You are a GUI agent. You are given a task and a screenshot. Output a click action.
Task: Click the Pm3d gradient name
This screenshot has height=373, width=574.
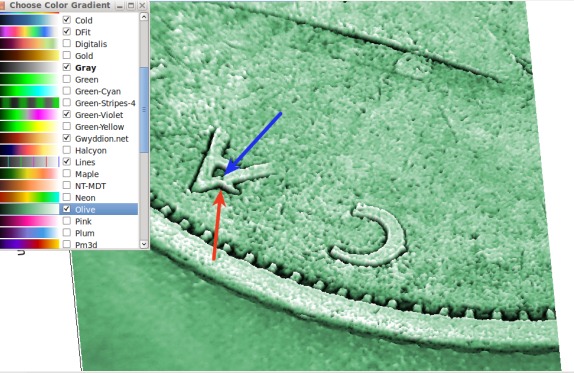[x=86, y=245]
